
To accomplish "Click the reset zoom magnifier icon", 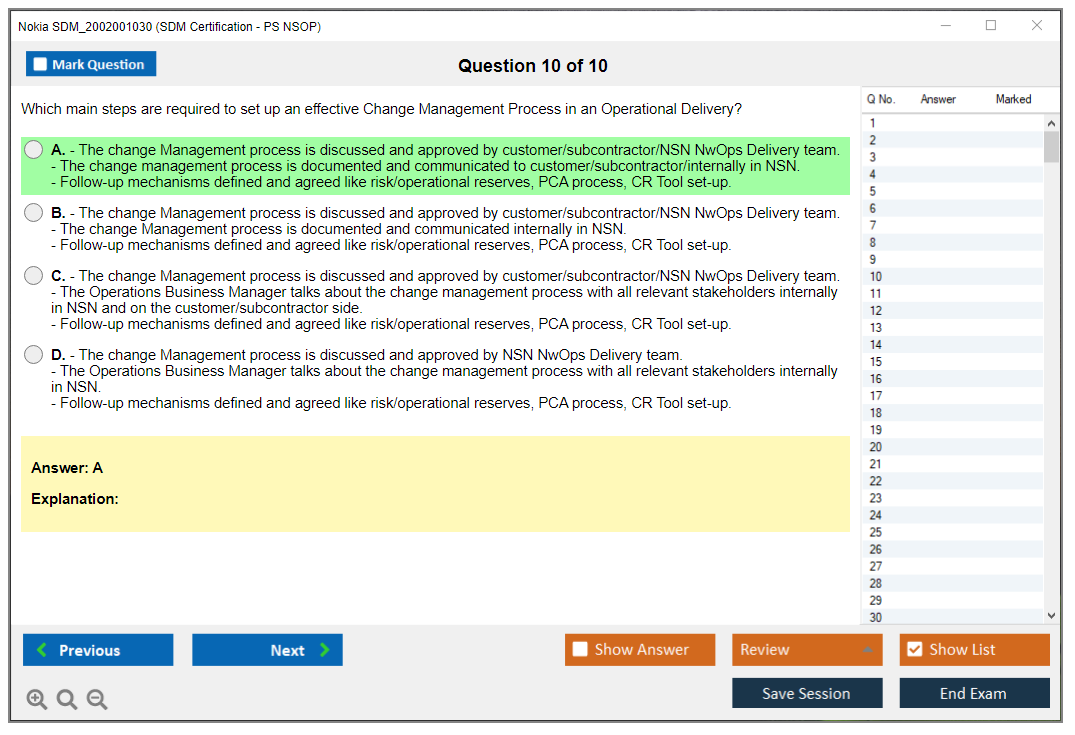I will (x=67, y=700).
